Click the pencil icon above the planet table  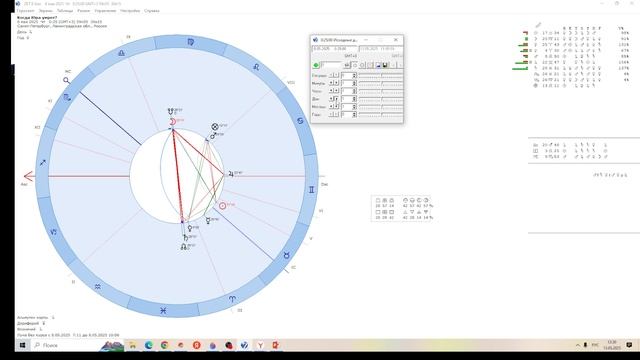point(538,25)
